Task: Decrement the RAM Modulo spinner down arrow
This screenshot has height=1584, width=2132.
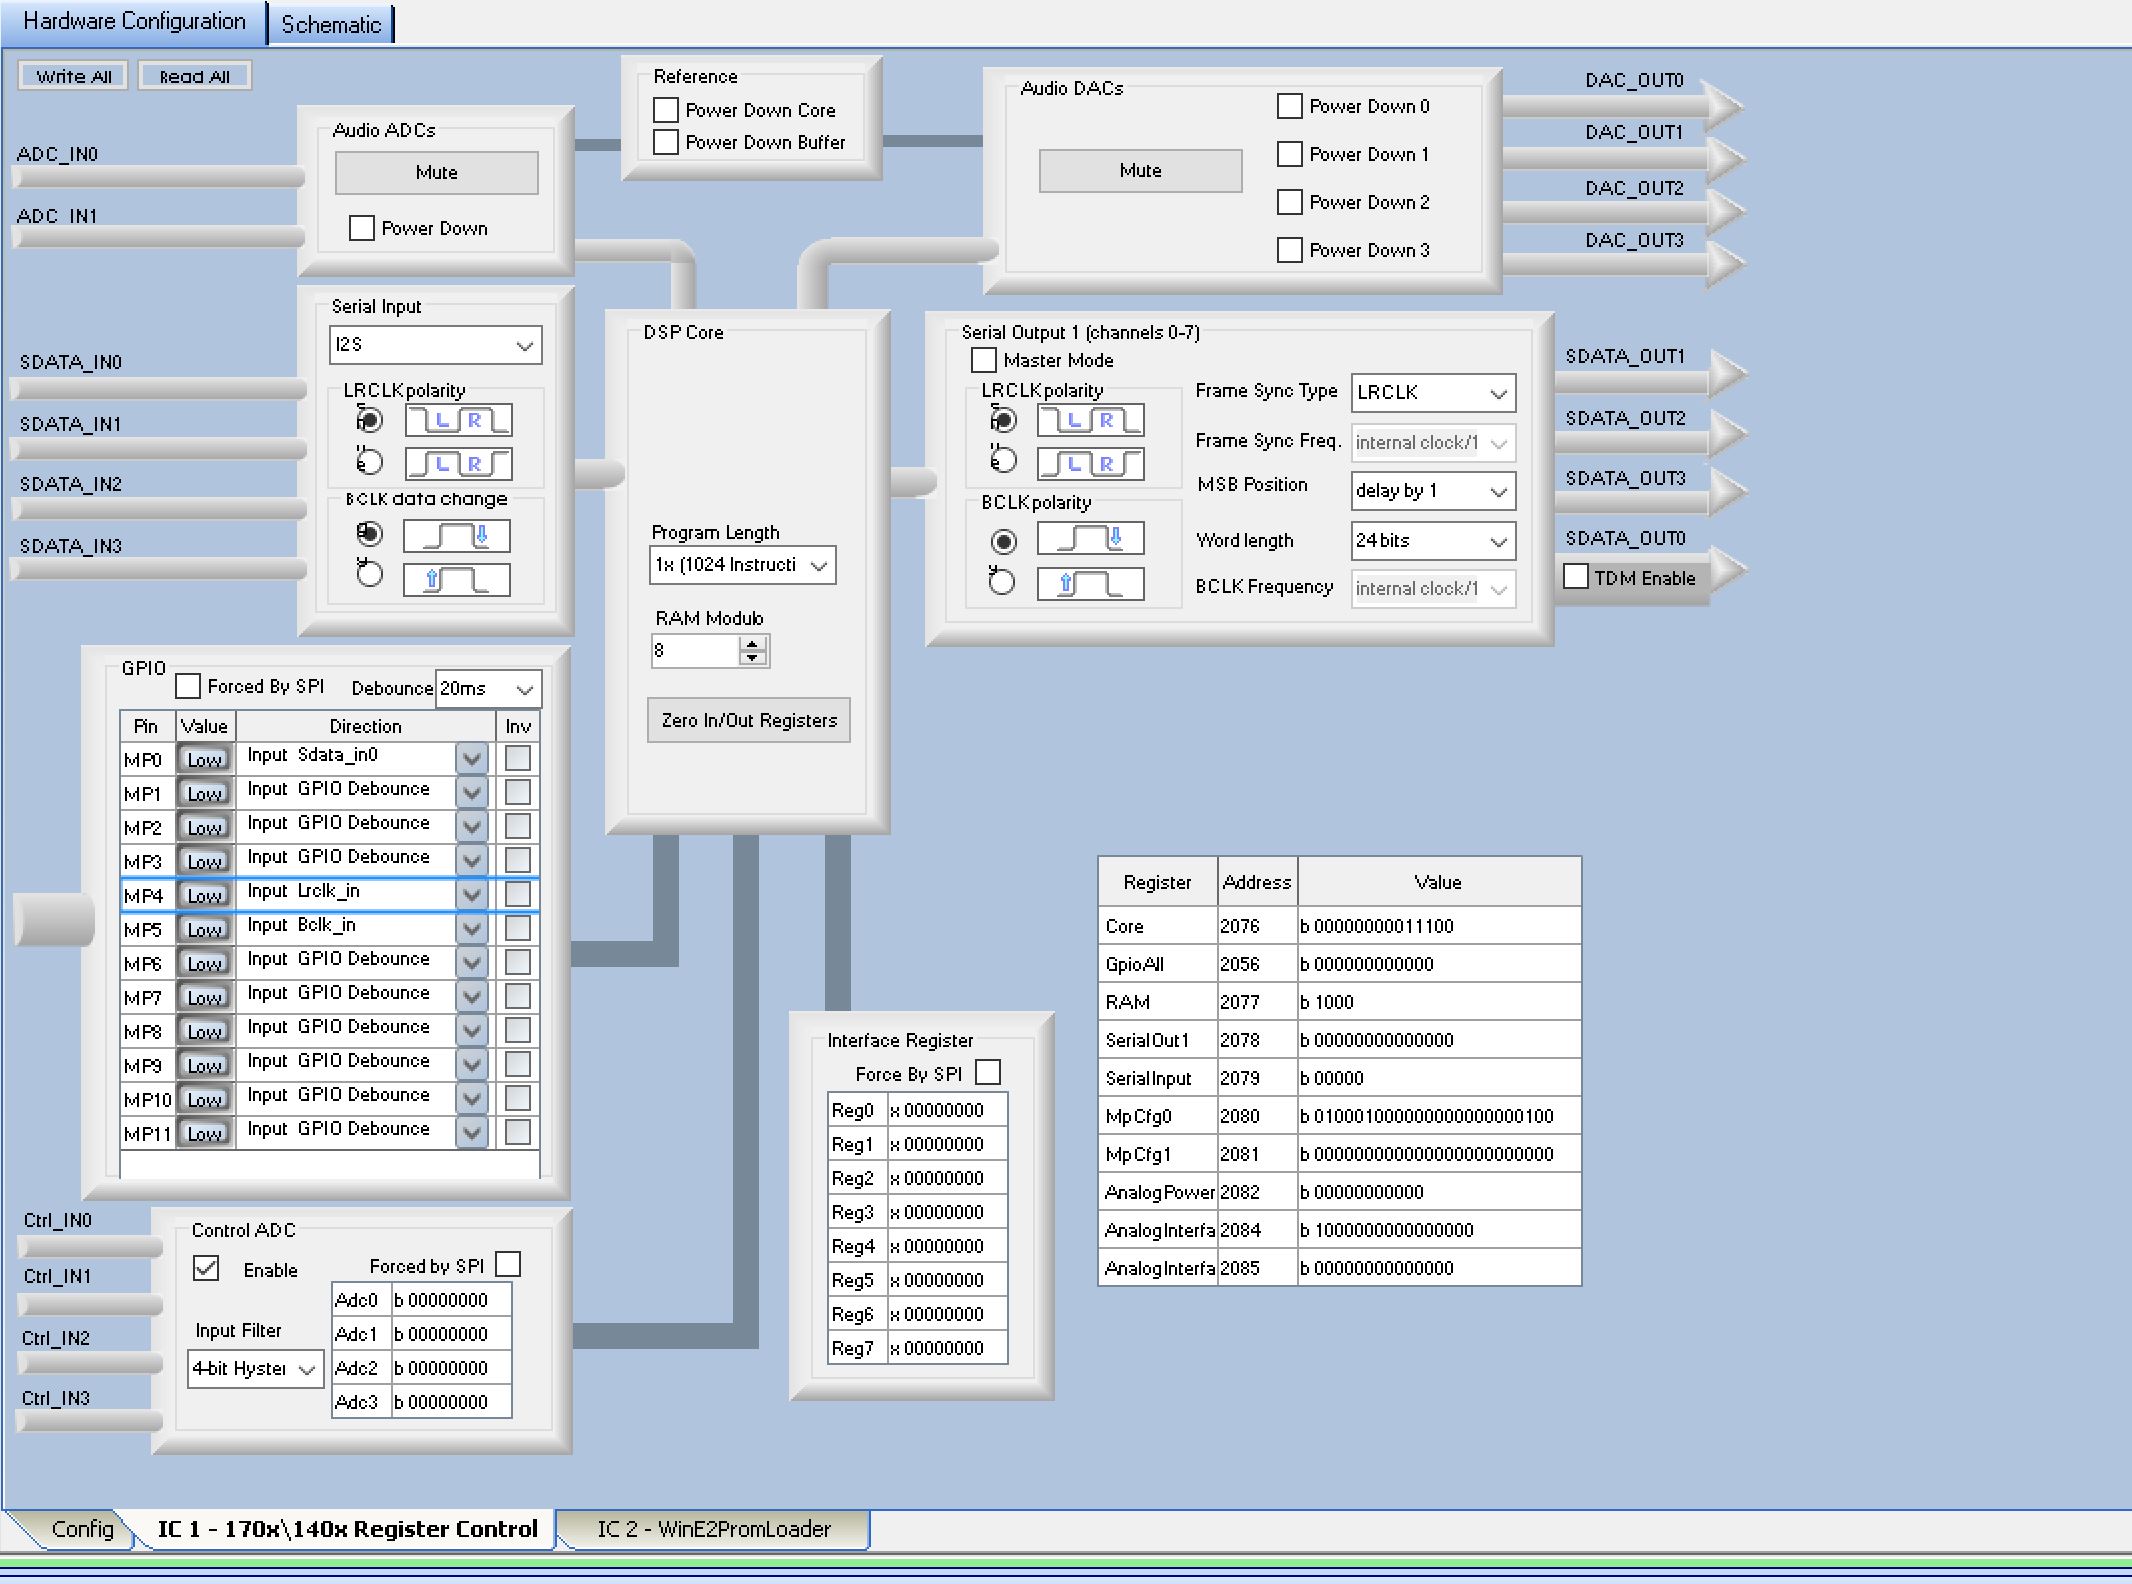Action: (x=752, y=658)
